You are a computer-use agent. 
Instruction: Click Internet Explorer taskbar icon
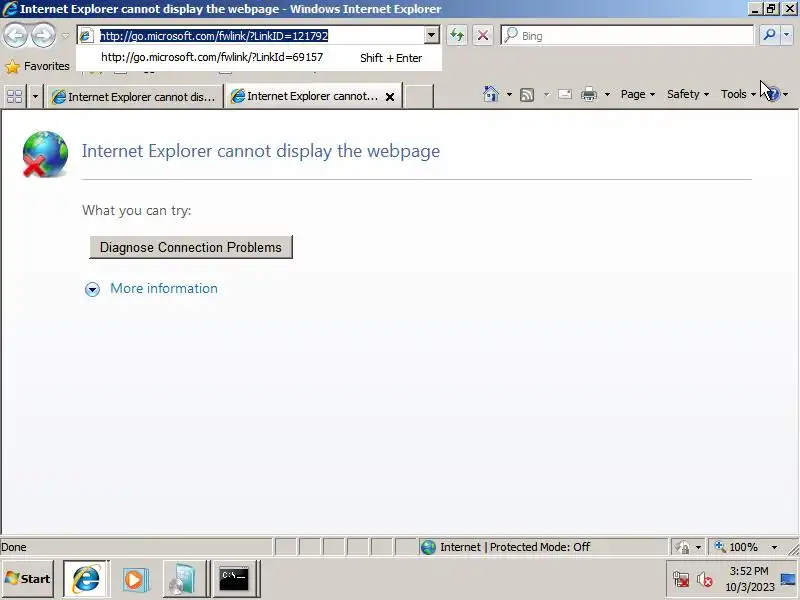86,579
